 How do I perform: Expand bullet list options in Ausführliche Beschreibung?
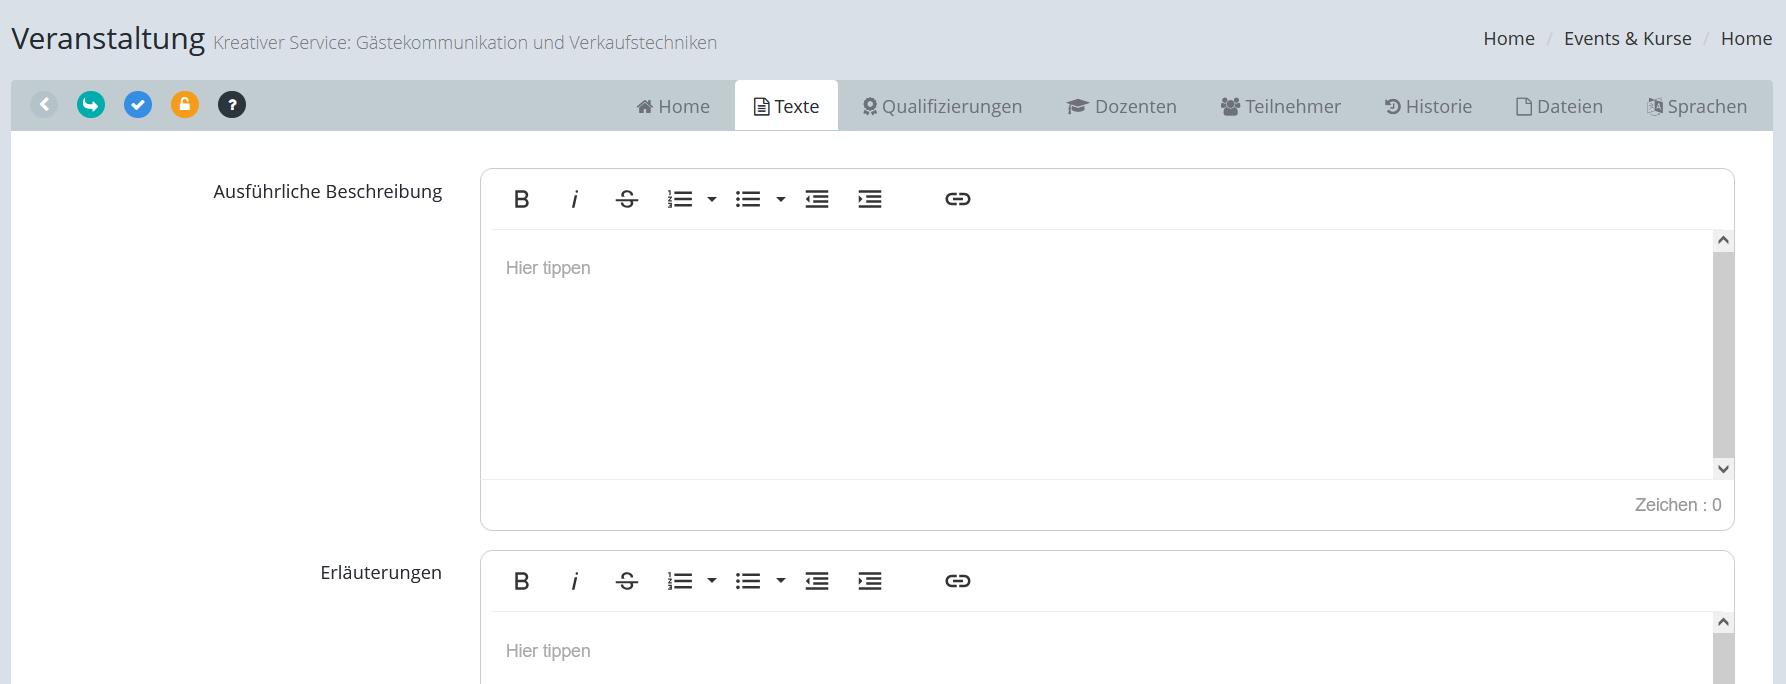(781, 199)
